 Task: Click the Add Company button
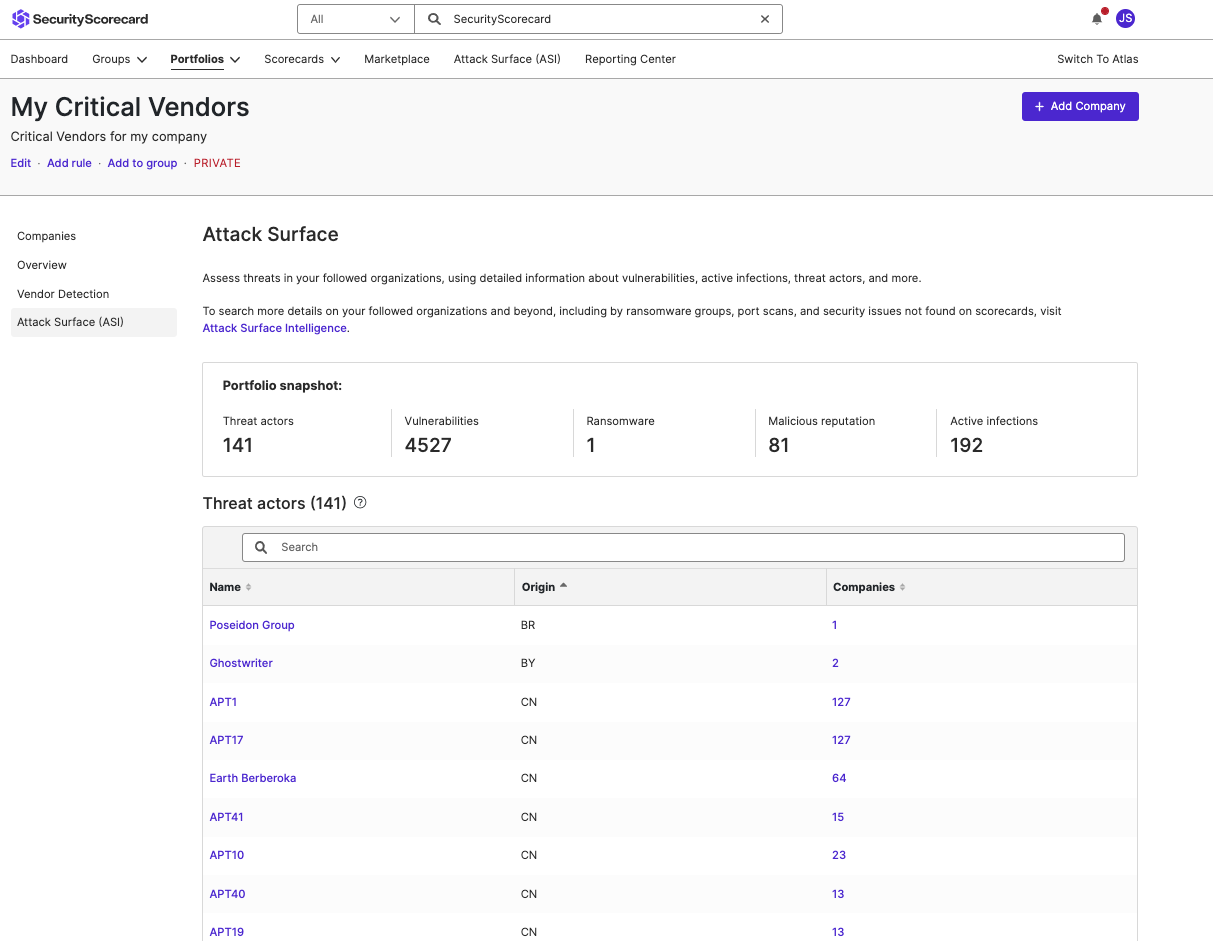tap(1080, 106)
